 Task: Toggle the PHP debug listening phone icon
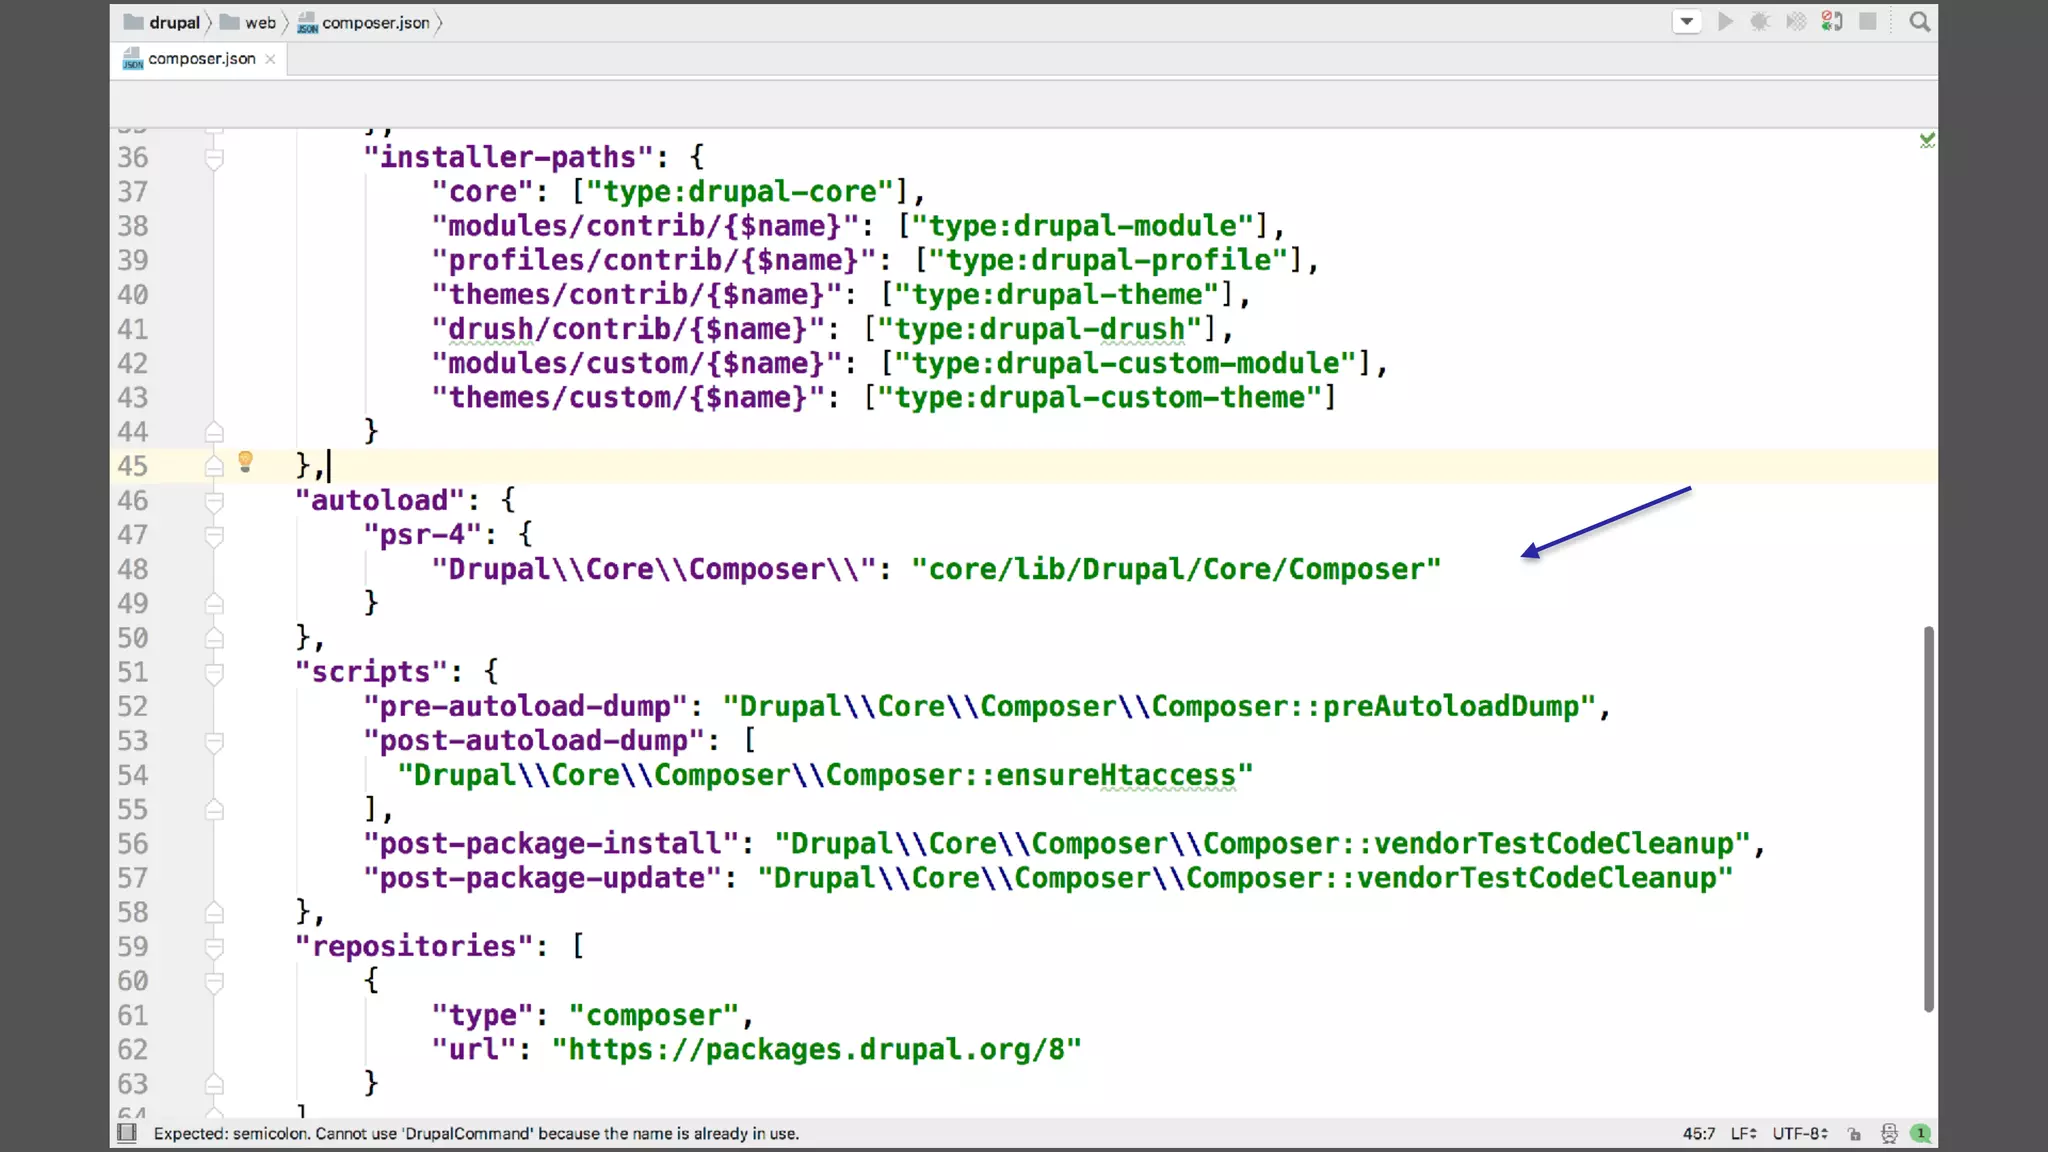tap(1832, 22)
